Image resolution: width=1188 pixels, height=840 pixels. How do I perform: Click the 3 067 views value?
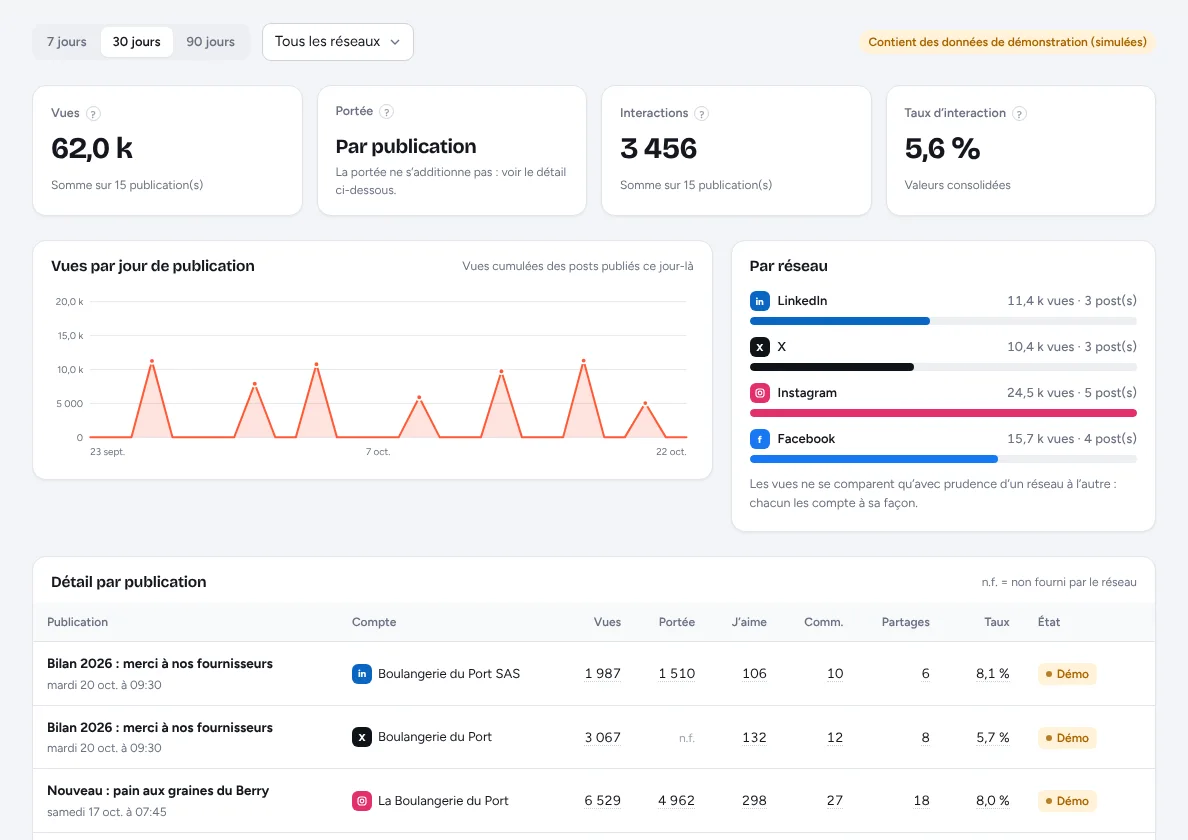click(602, 737)
